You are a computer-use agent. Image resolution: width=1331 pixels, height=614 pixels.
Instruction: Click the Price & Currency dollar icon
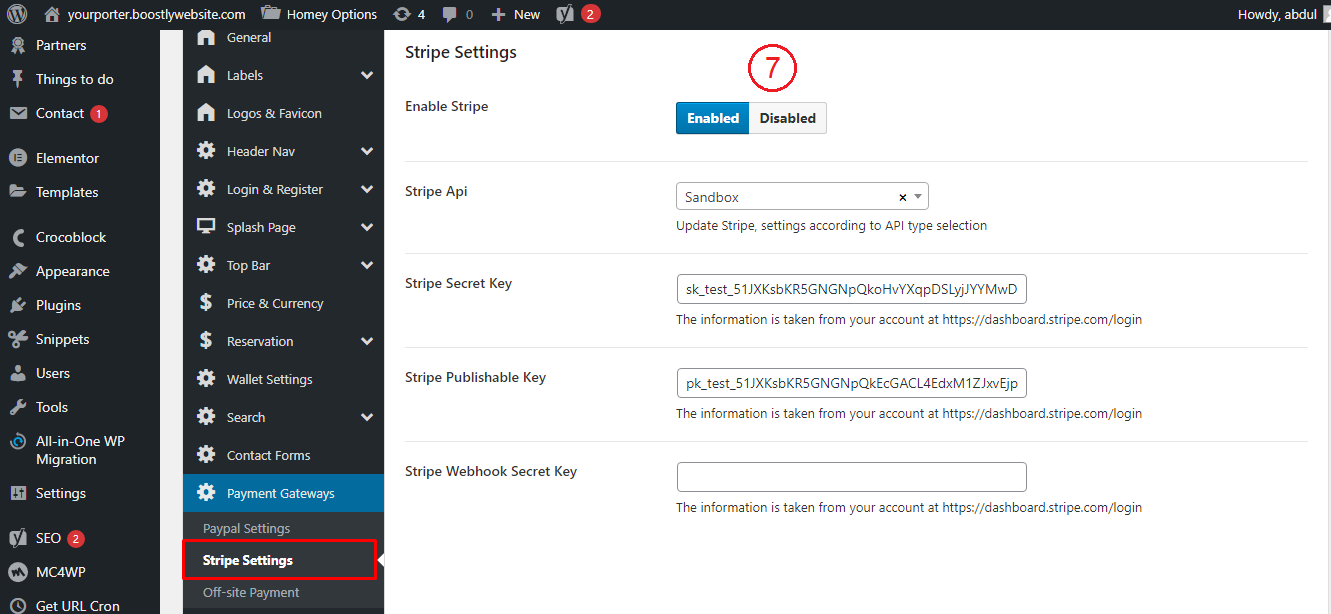click(206, 303)
